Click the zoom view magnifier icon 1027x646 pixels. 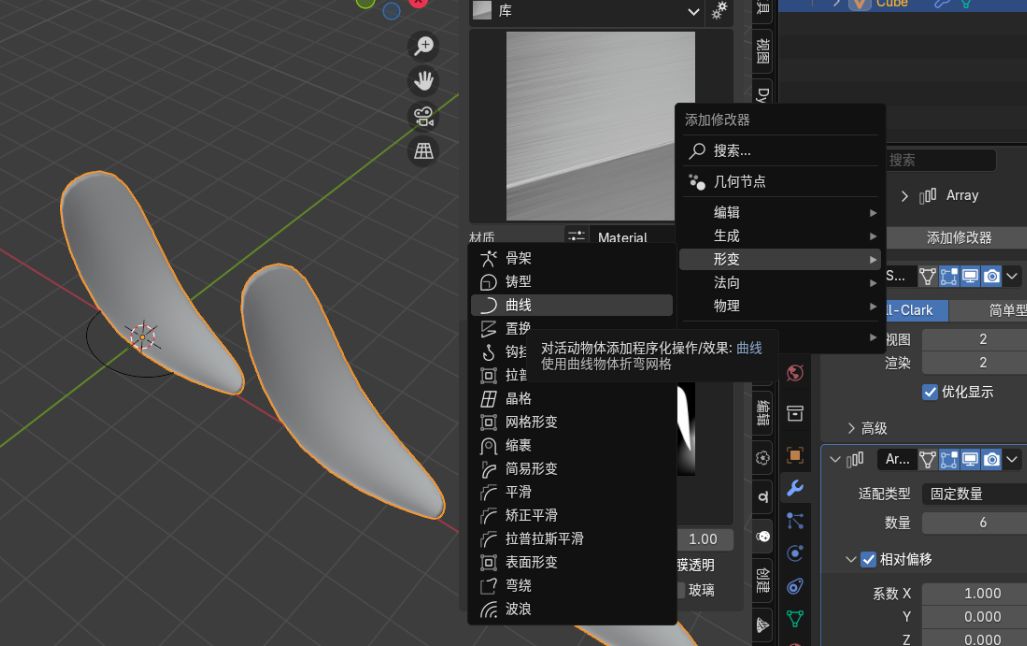click(x=424, y=46)
